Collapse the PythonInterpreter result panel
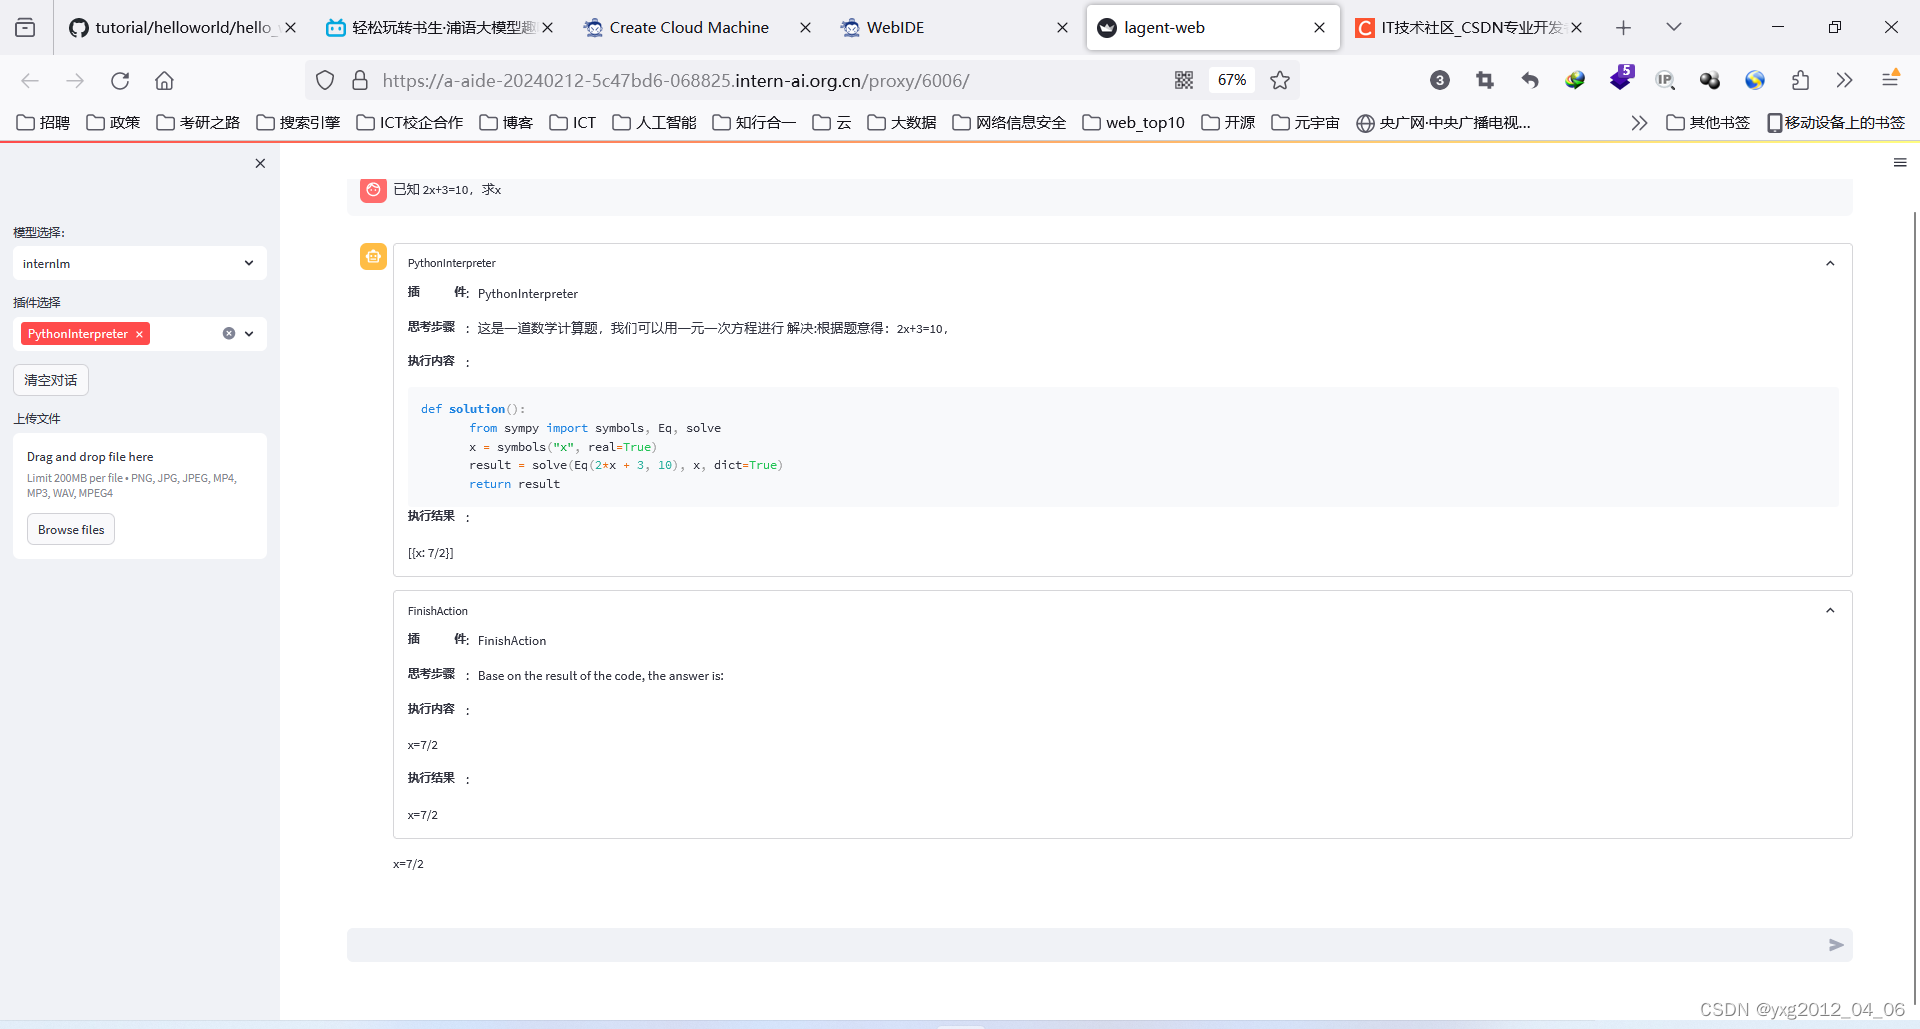1920x1029 pixels. tap(1830, 263)
